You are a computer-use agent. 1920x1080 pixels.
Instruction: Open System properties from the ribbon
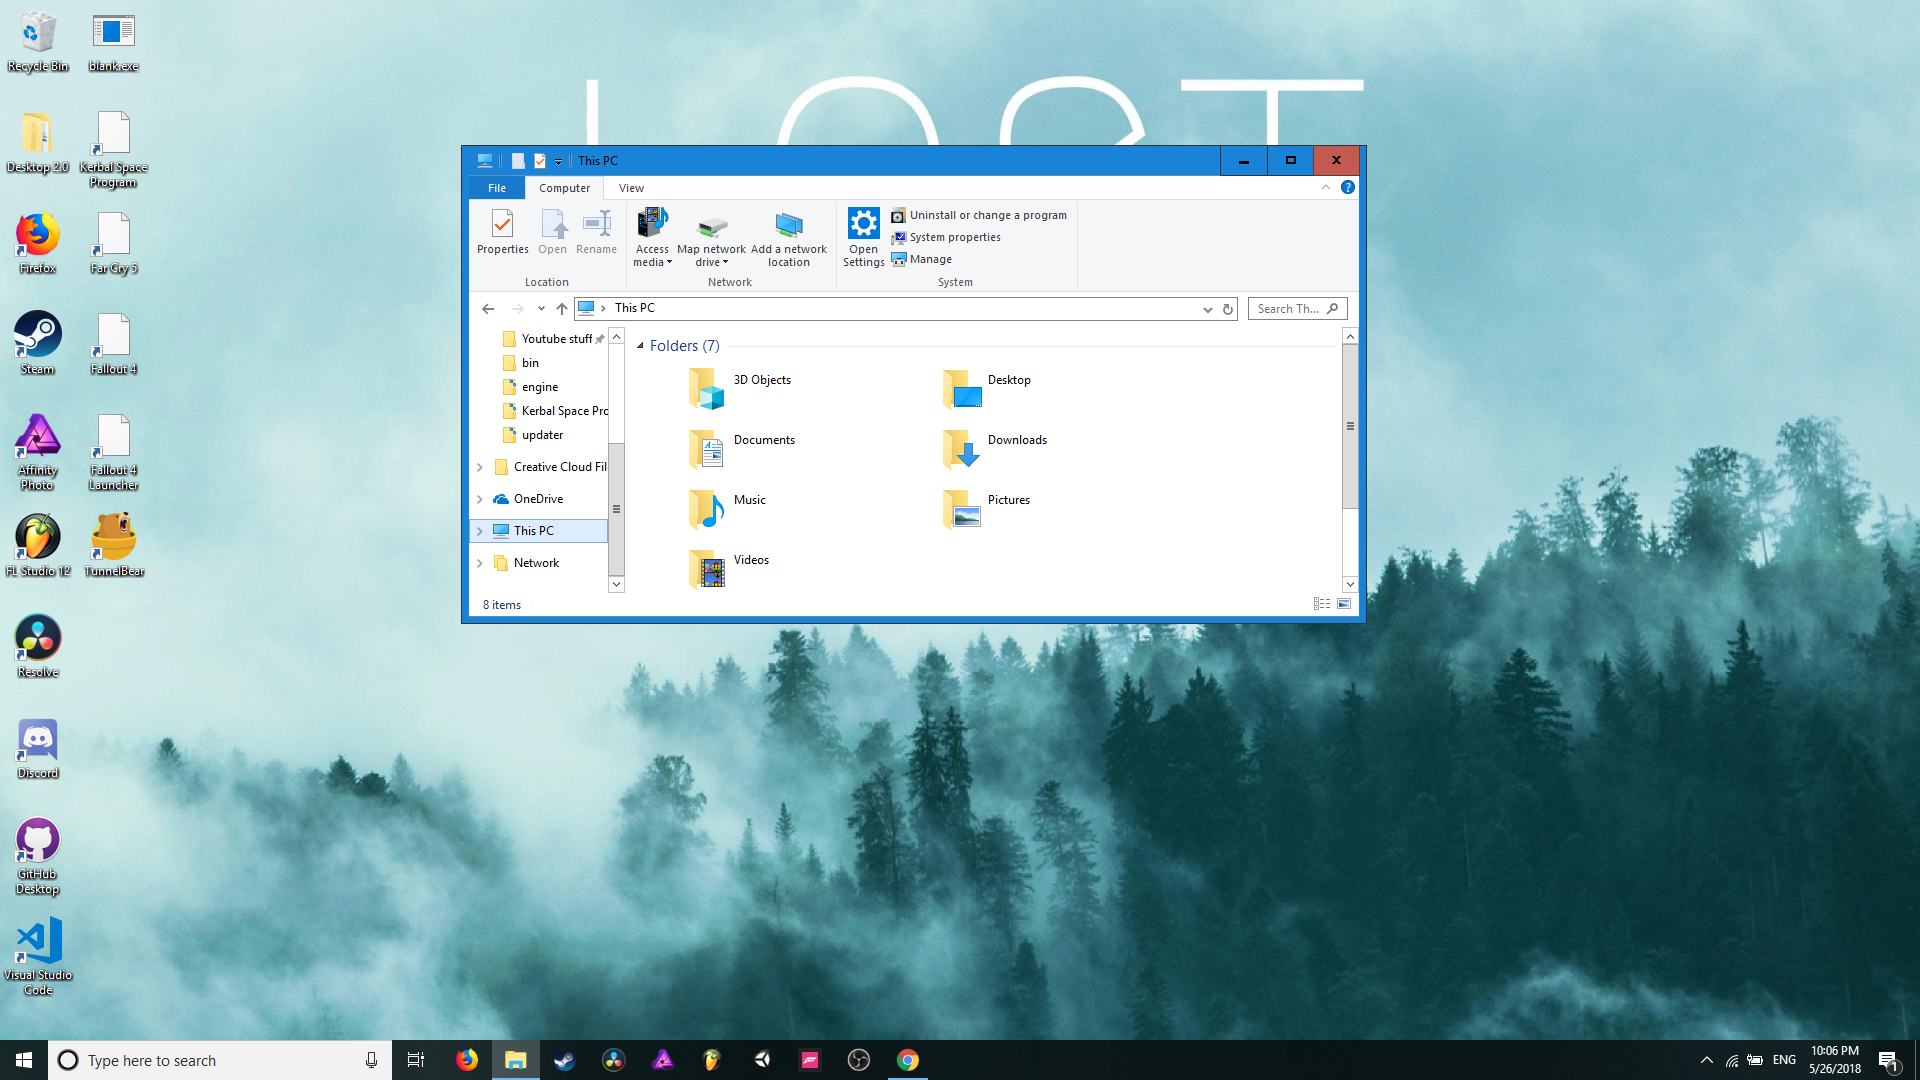[x=946, y=237]
